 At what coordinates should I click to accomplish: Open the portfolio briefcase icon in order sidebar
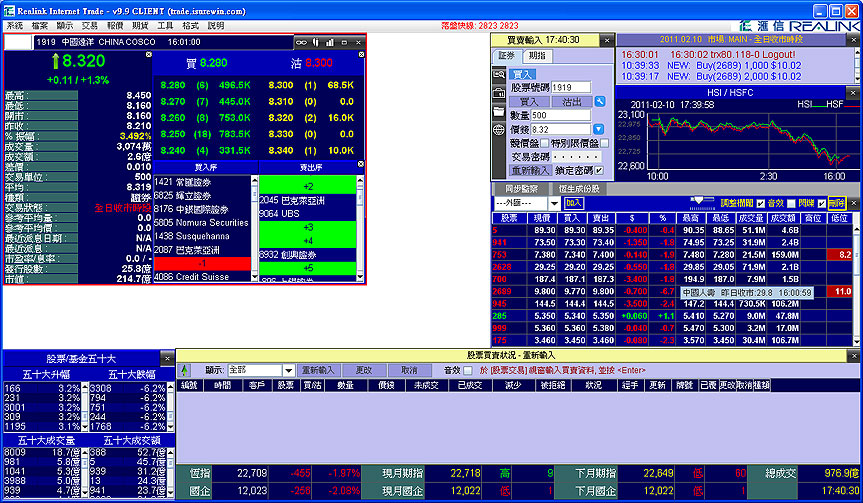point(499,93)
